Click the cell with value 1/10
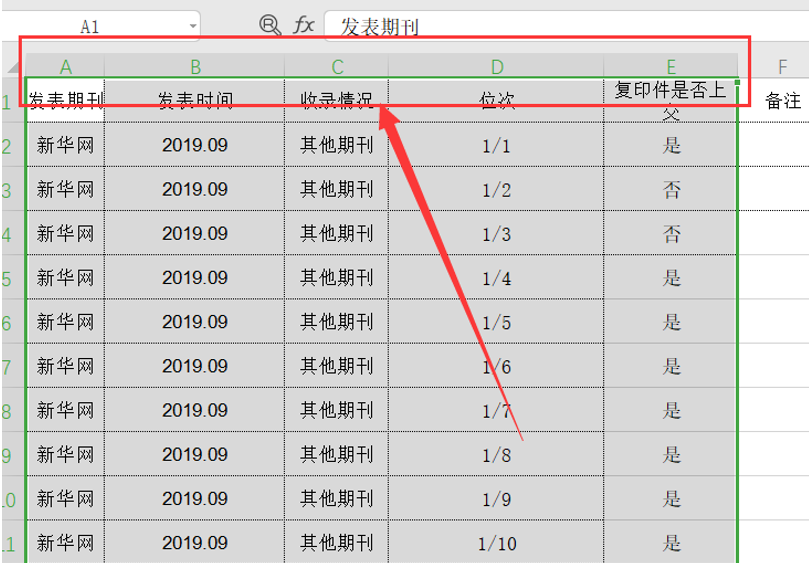809x563 pixels. tap(496, 542)
